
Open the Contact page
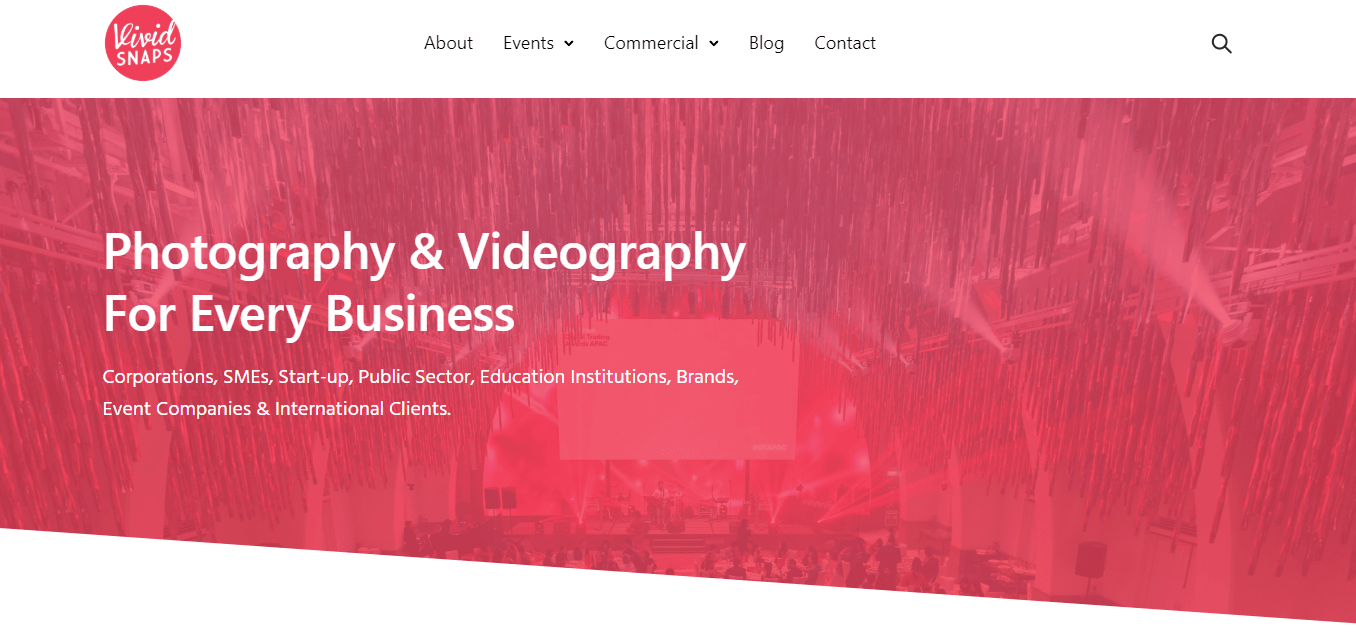coord(845,43)
